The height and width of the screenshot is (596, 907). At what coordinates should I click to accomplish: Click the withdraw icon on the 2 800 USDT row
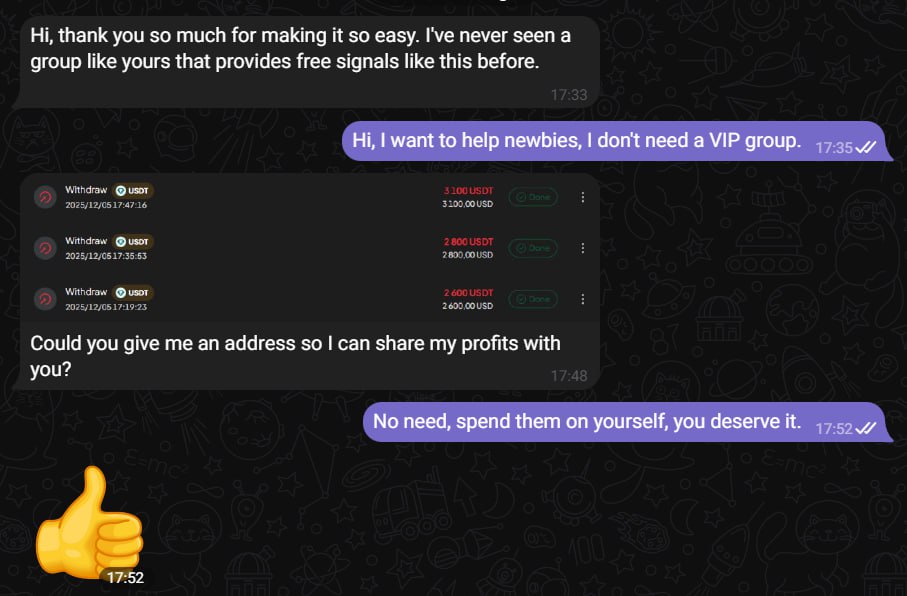[x=45, y=248]
